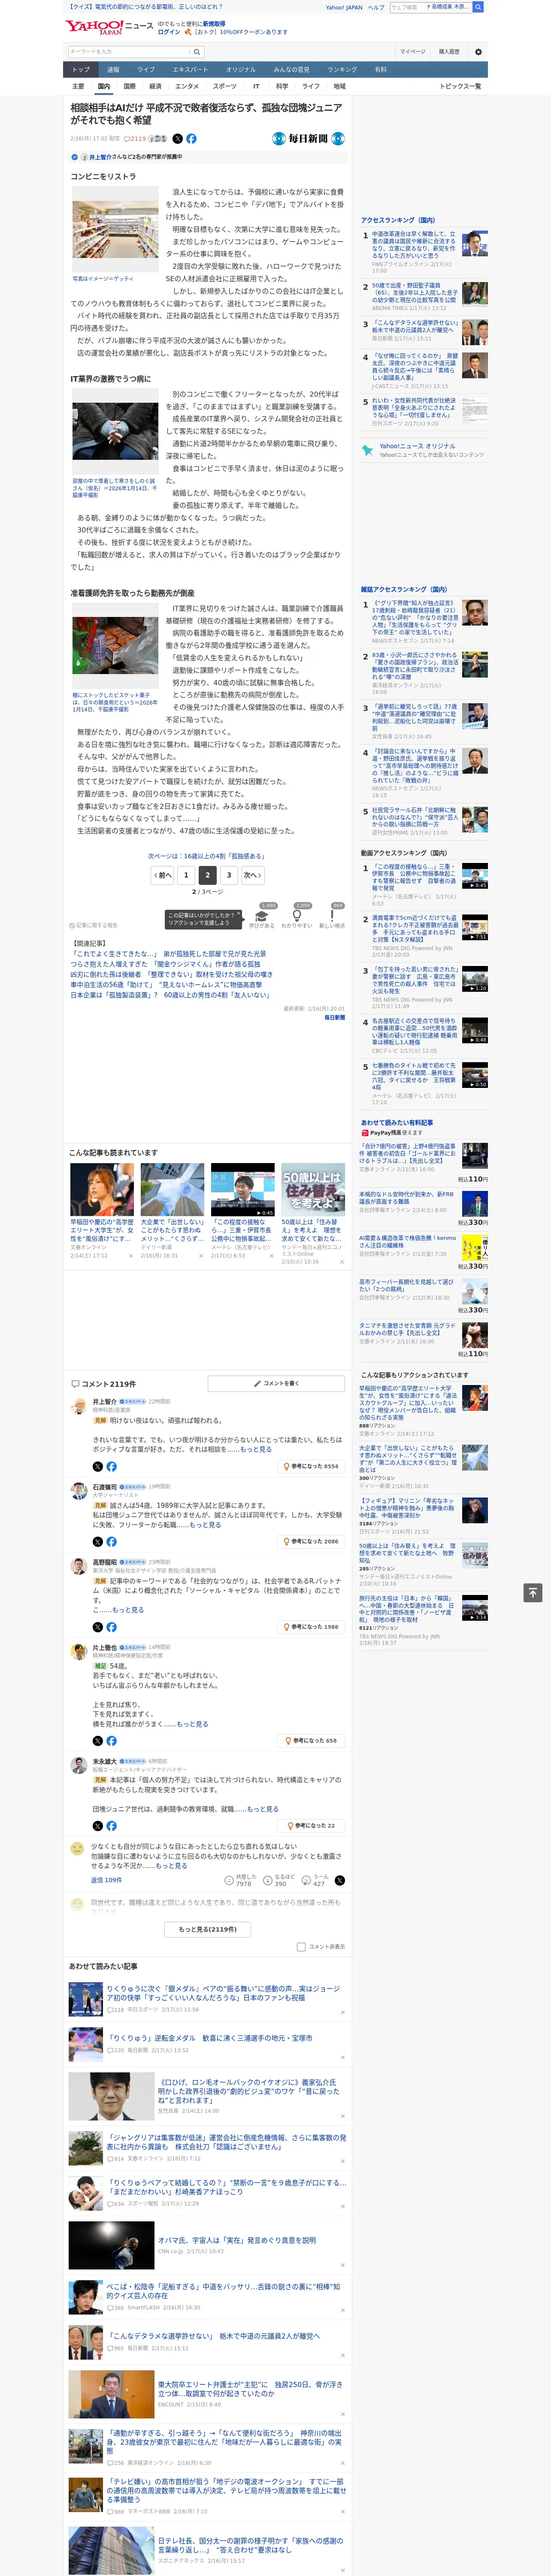
Task: Share the article on Facebook from the header
Action: 191,139
